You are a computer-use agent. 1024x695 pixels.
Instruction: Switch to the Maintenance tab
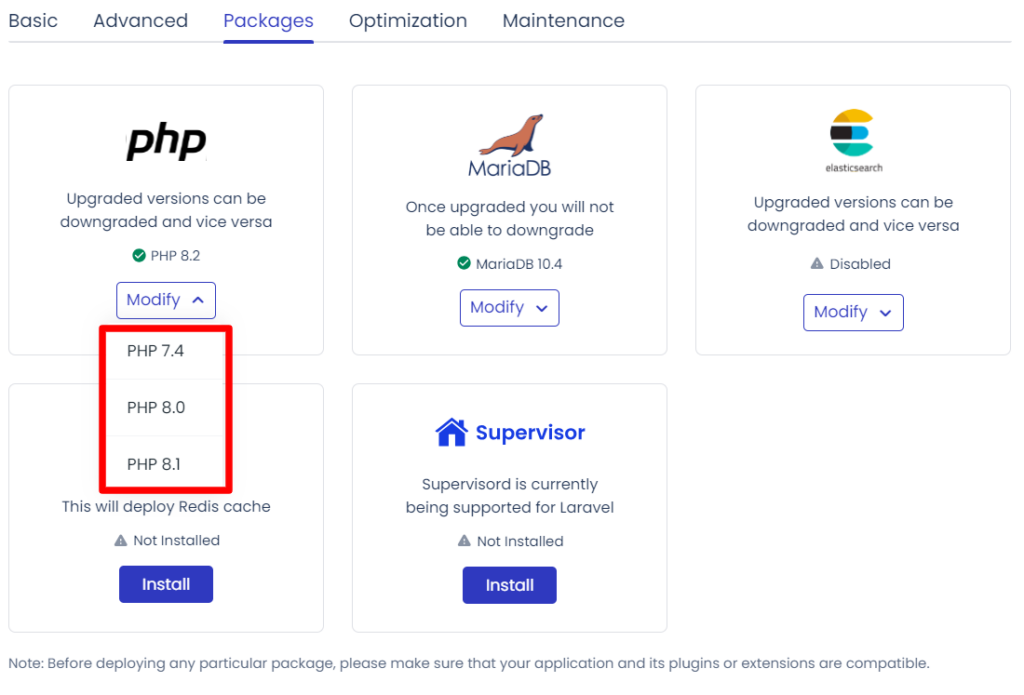tap(563, 20)
